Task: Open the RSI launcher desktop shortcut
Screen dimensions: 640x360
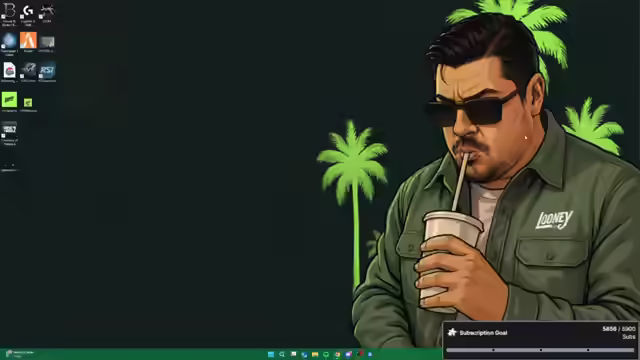Action: (47, 70)
